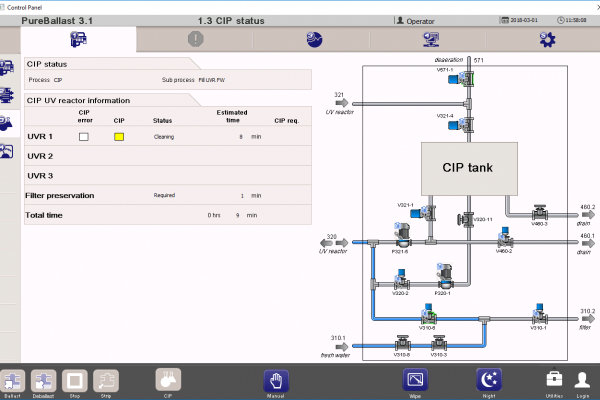Open the settings gear tab

(x=547, y=39)
